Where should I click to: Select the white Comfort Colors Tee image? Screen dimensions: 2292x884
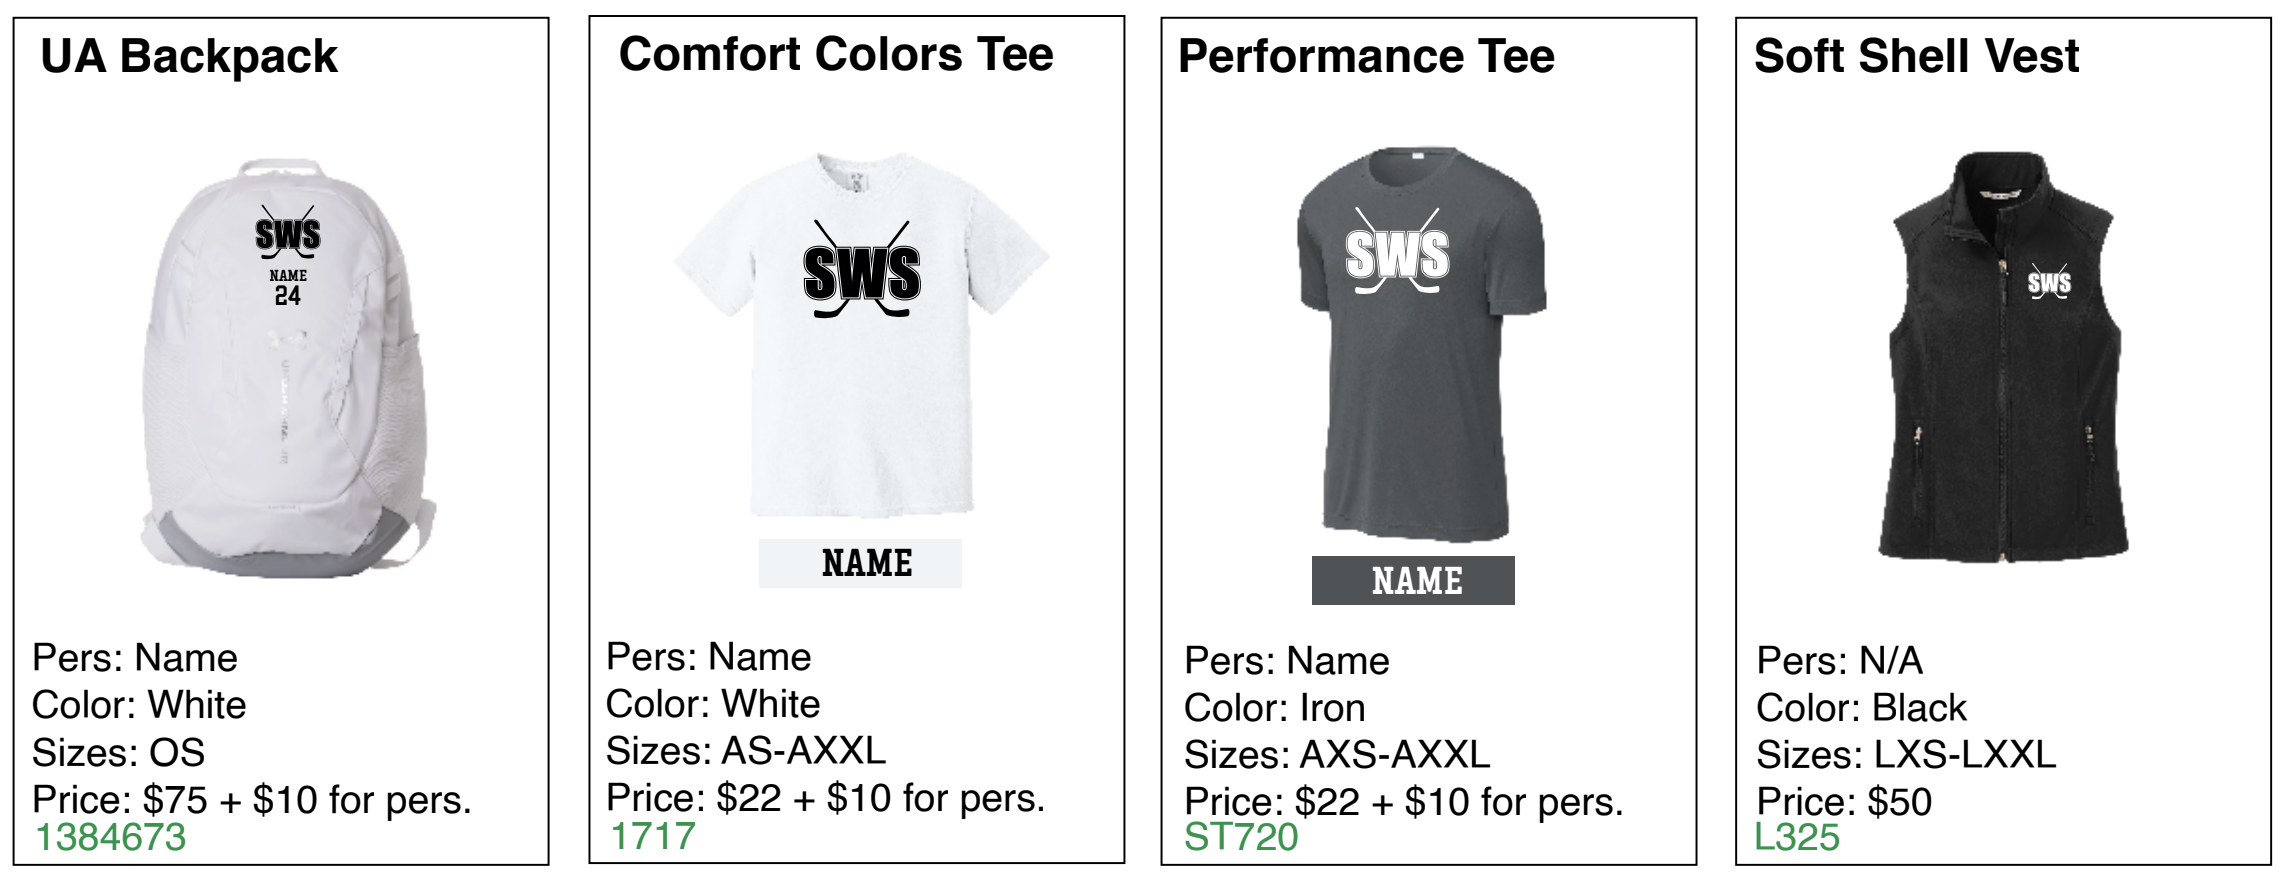862,335
